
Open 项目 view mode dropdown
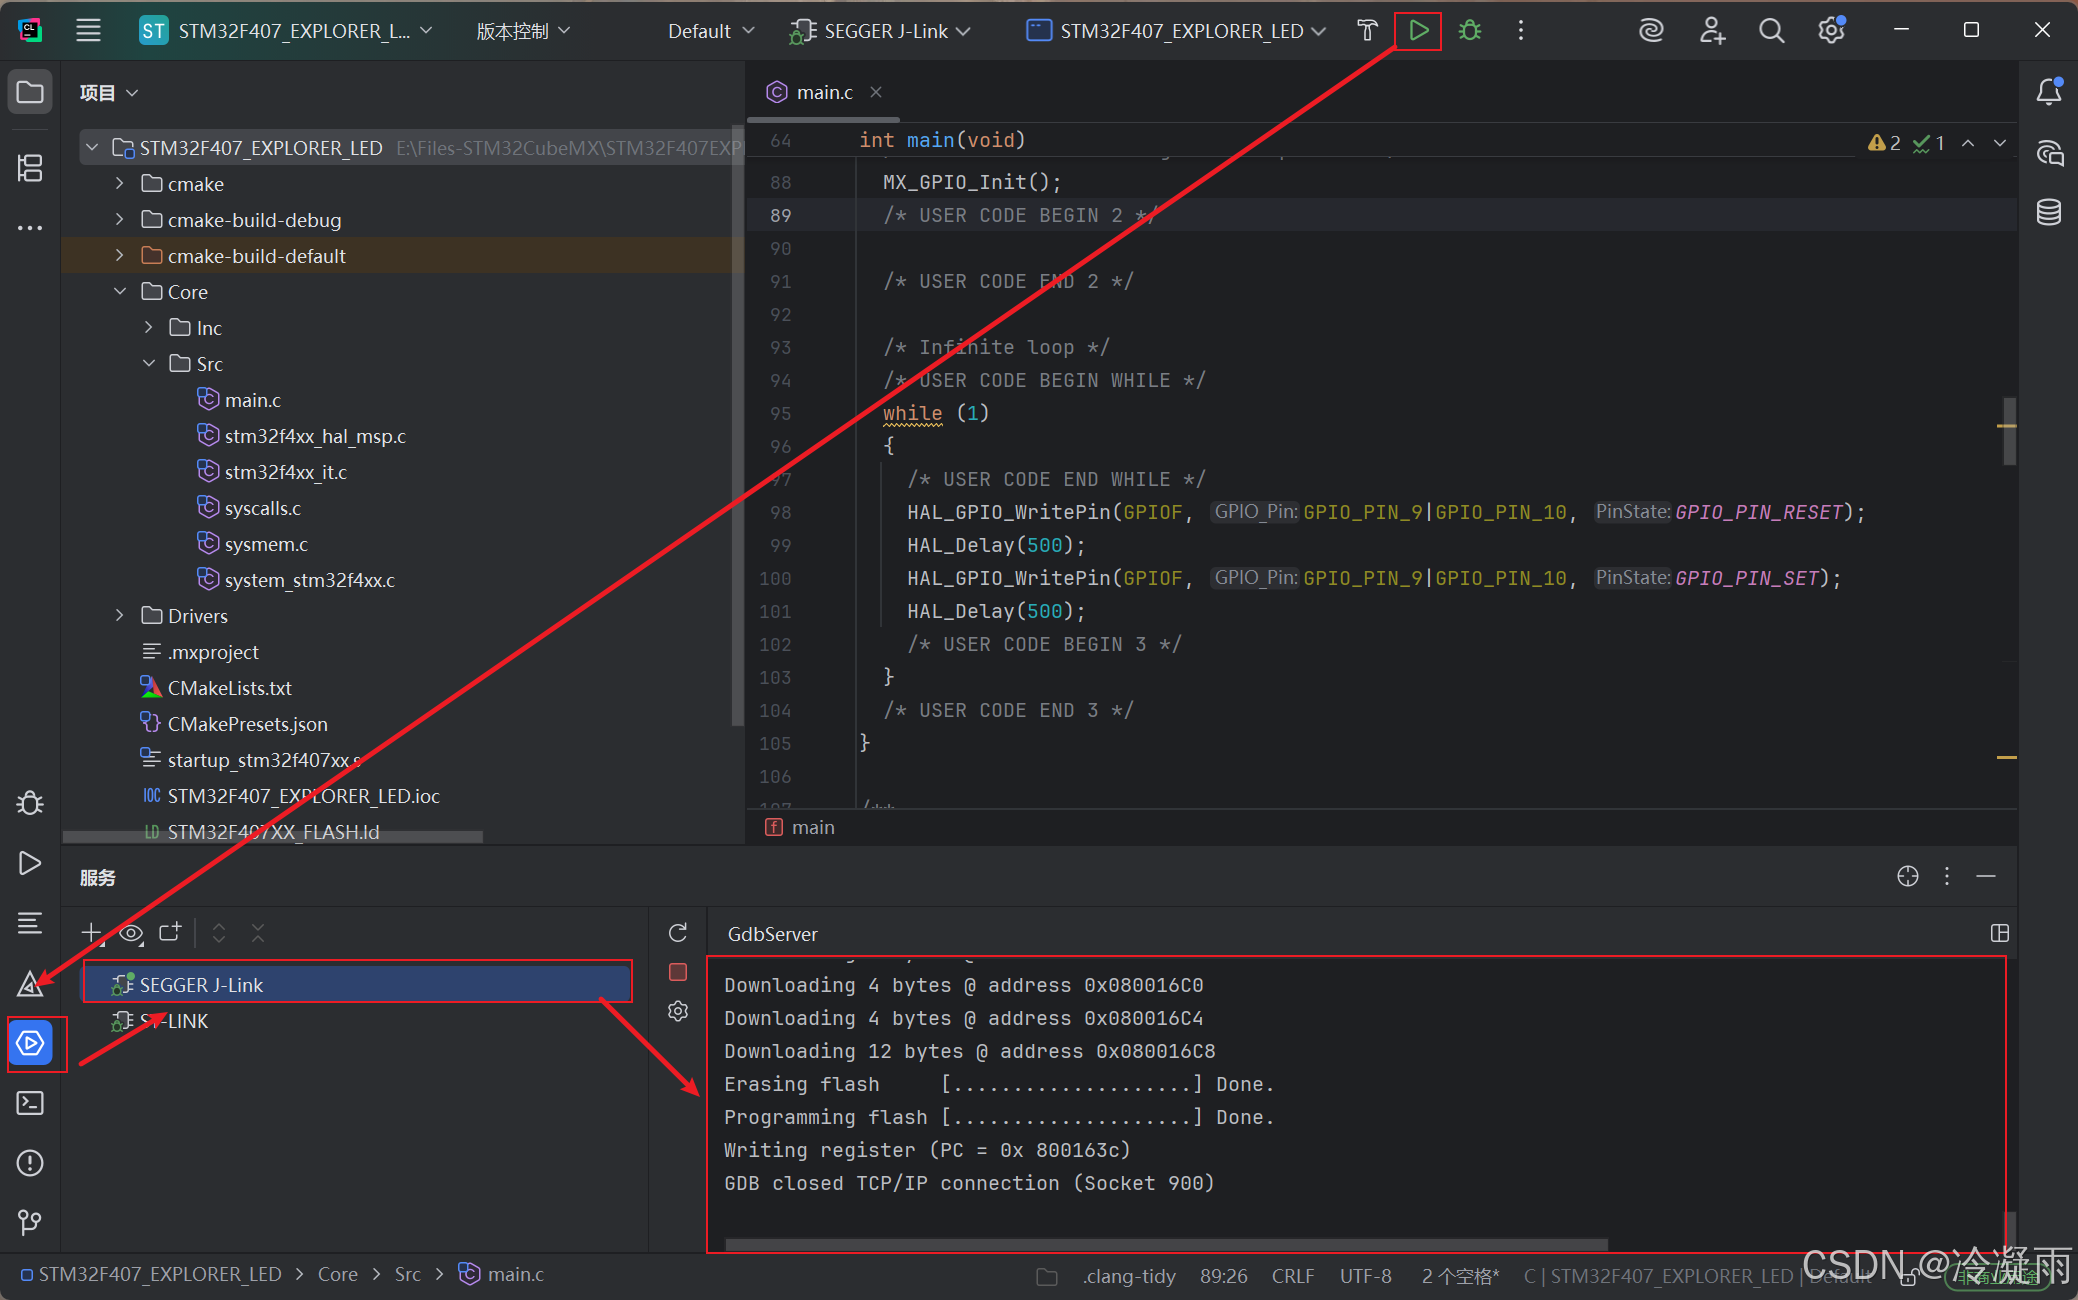109,93
